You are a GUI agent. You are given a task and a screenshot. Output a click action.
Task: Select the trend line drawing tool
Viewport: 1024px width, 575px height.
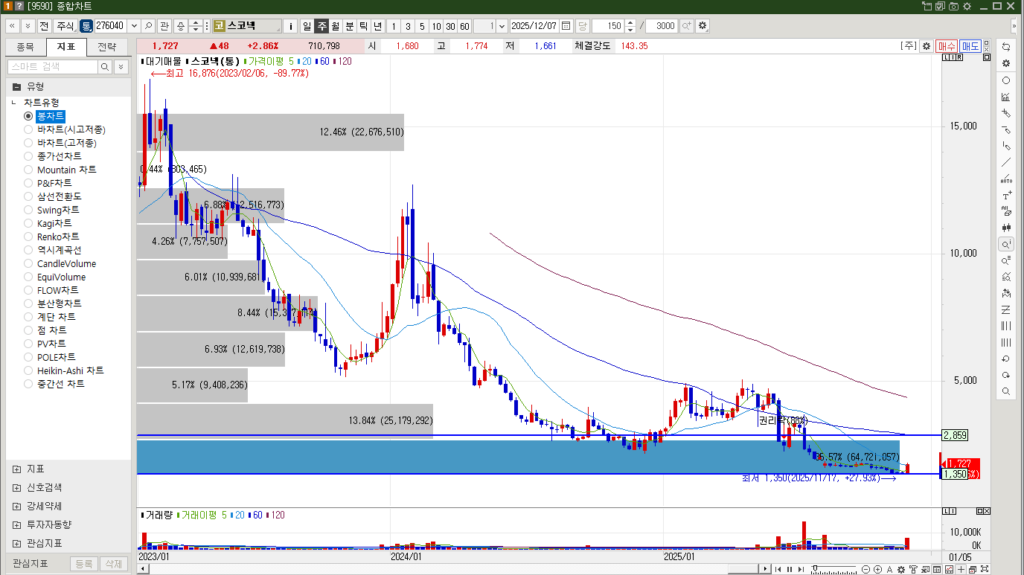pos(1005,163)
